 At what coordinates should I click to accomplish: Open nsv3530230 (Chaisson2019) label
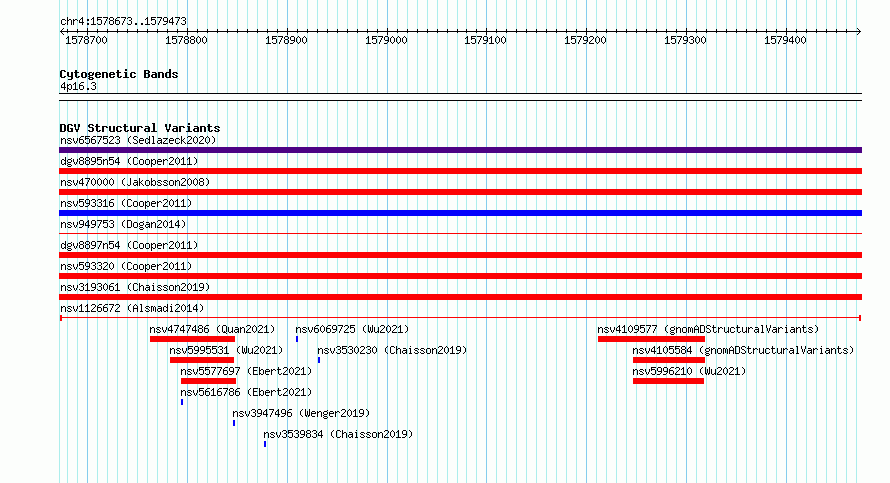(392, 350)
